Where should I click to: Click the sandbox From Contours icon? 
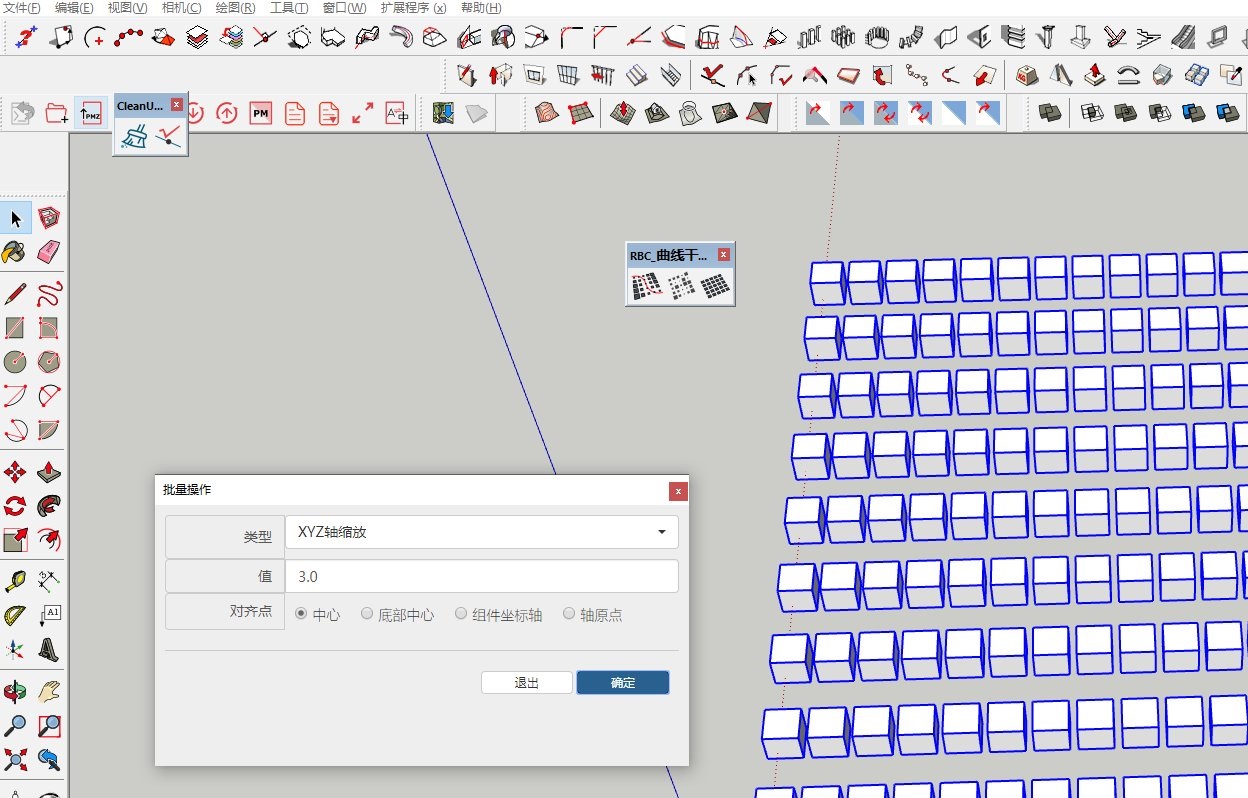tap(546, 113)
